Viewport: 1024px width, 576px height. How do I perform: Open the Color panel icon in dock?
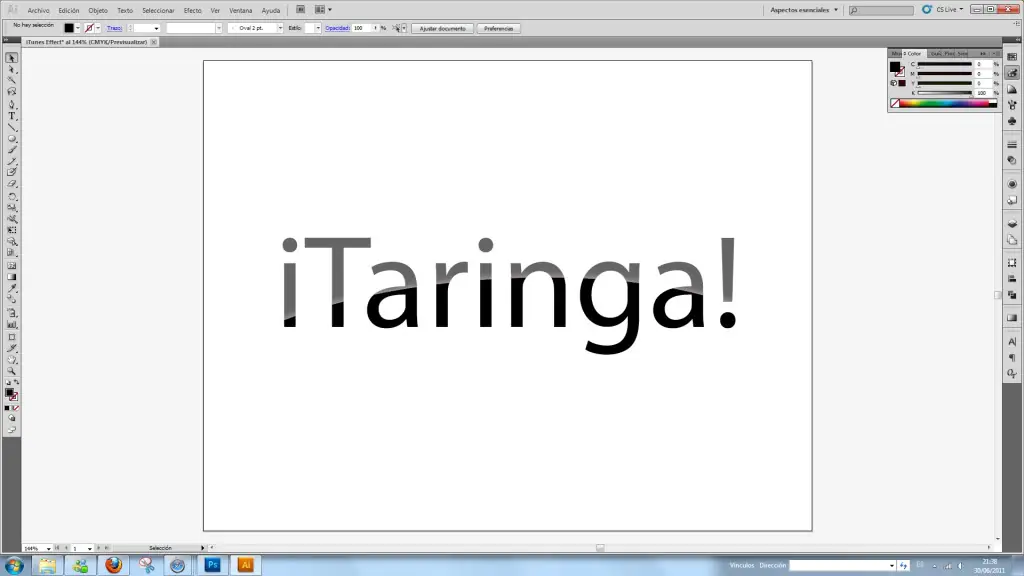click(1012, 73)
